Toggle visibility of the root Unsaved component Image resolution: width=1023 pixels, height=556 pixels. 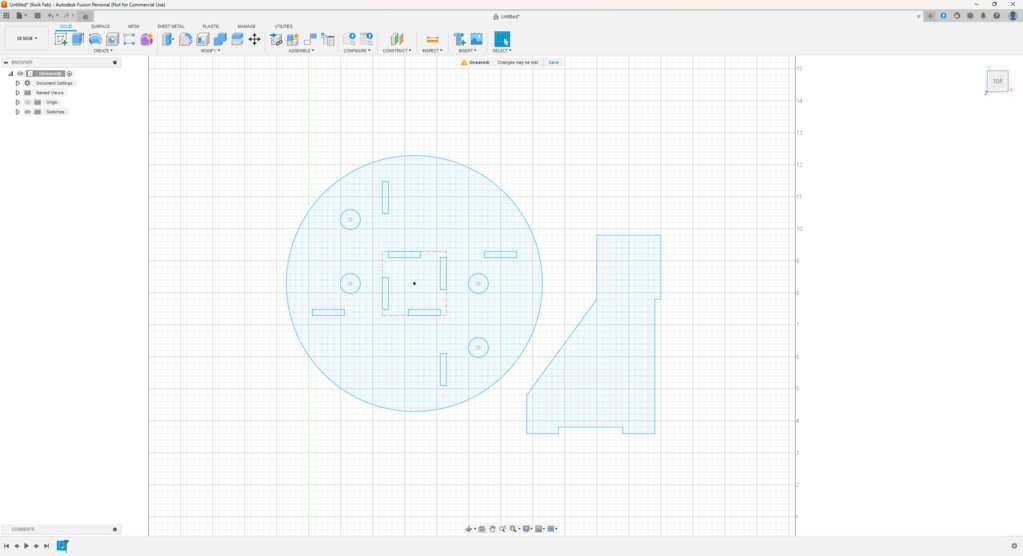tap(20, 74)
